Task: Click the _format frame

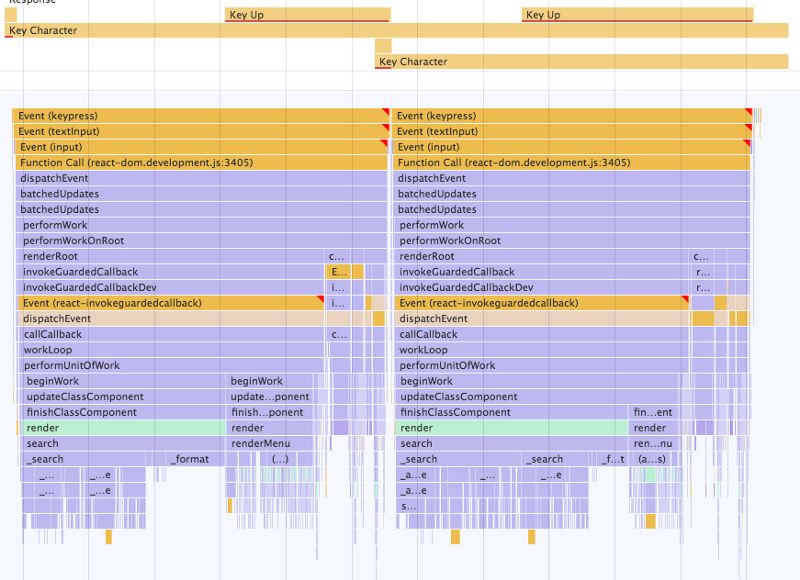Action: coord(194,459)
